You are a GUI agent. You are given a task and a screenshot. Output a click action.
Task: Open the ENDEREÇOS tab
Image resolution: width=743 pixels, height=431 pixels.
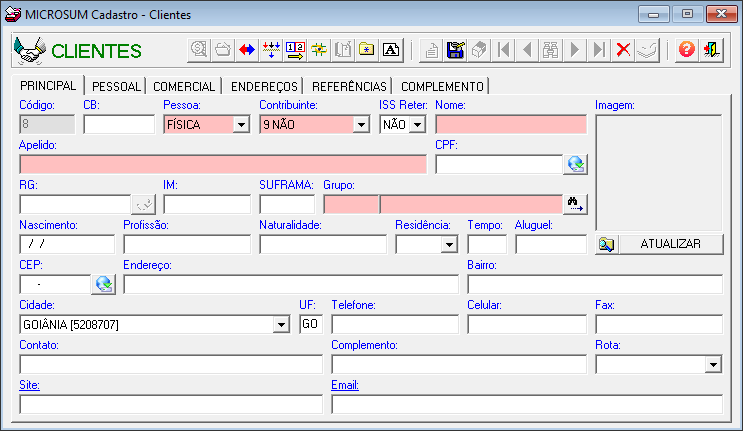click(264, 86)
